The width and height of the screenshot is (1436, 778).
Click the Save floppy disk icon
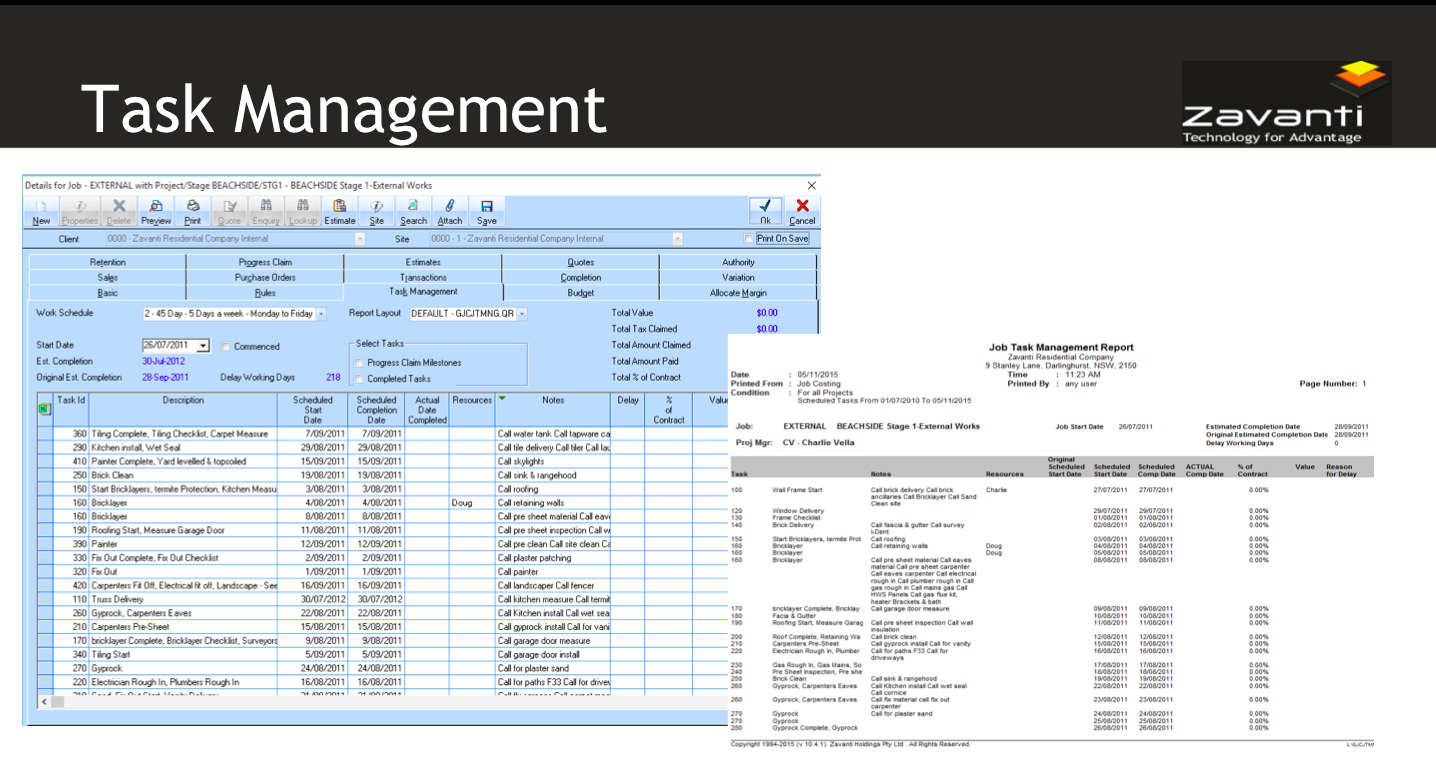(x=487, y=211)
